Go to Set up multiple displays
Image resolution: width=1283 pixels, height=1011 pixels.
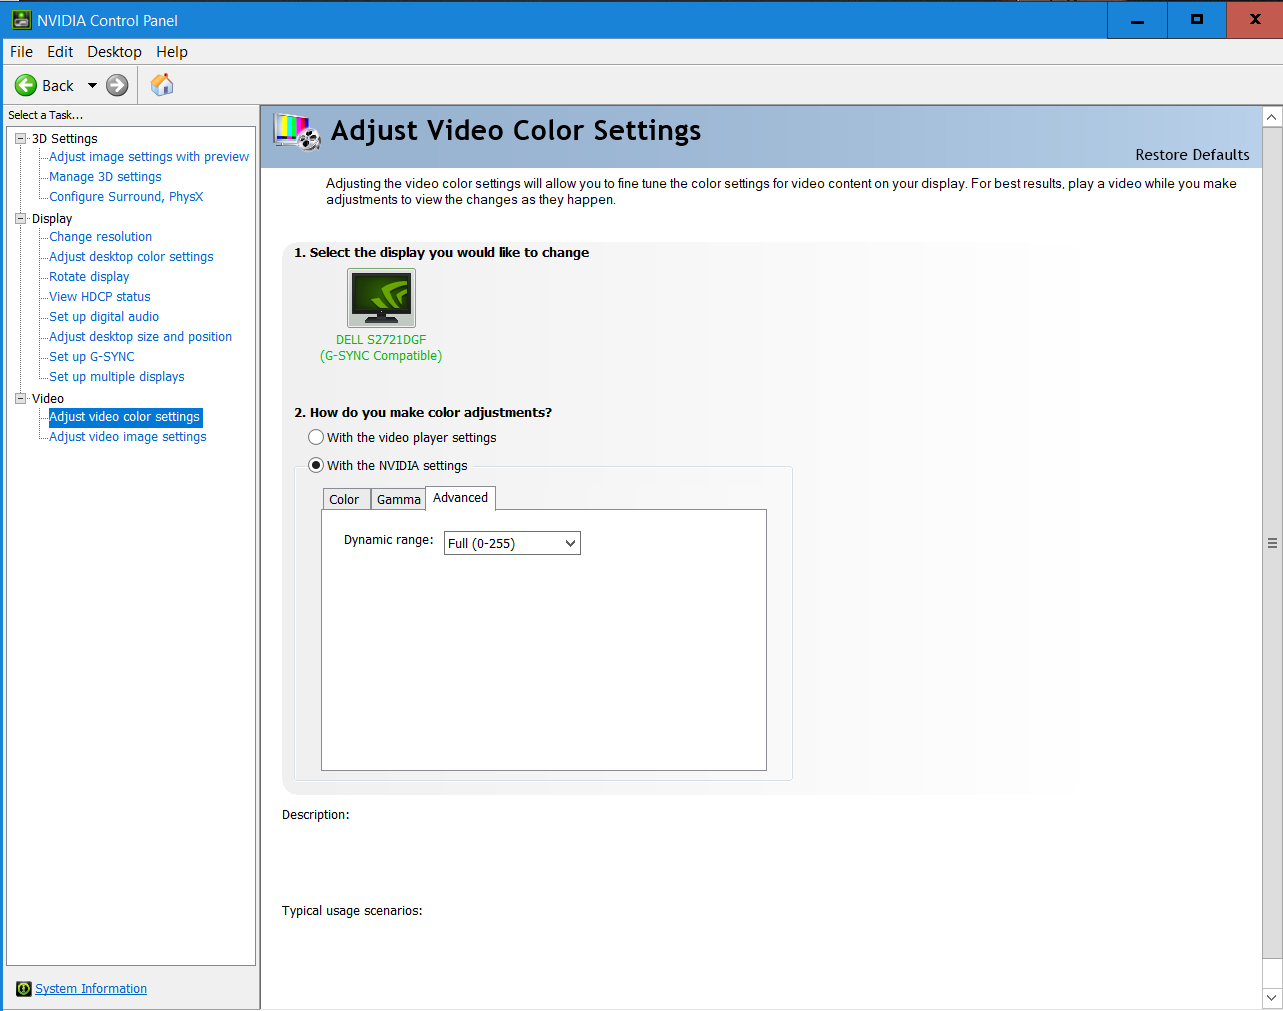117,377
